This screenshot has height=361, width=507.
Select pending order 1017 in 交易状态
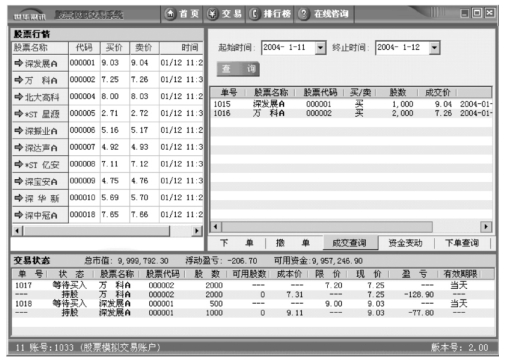pyautogui.click(x=253, y=285)
